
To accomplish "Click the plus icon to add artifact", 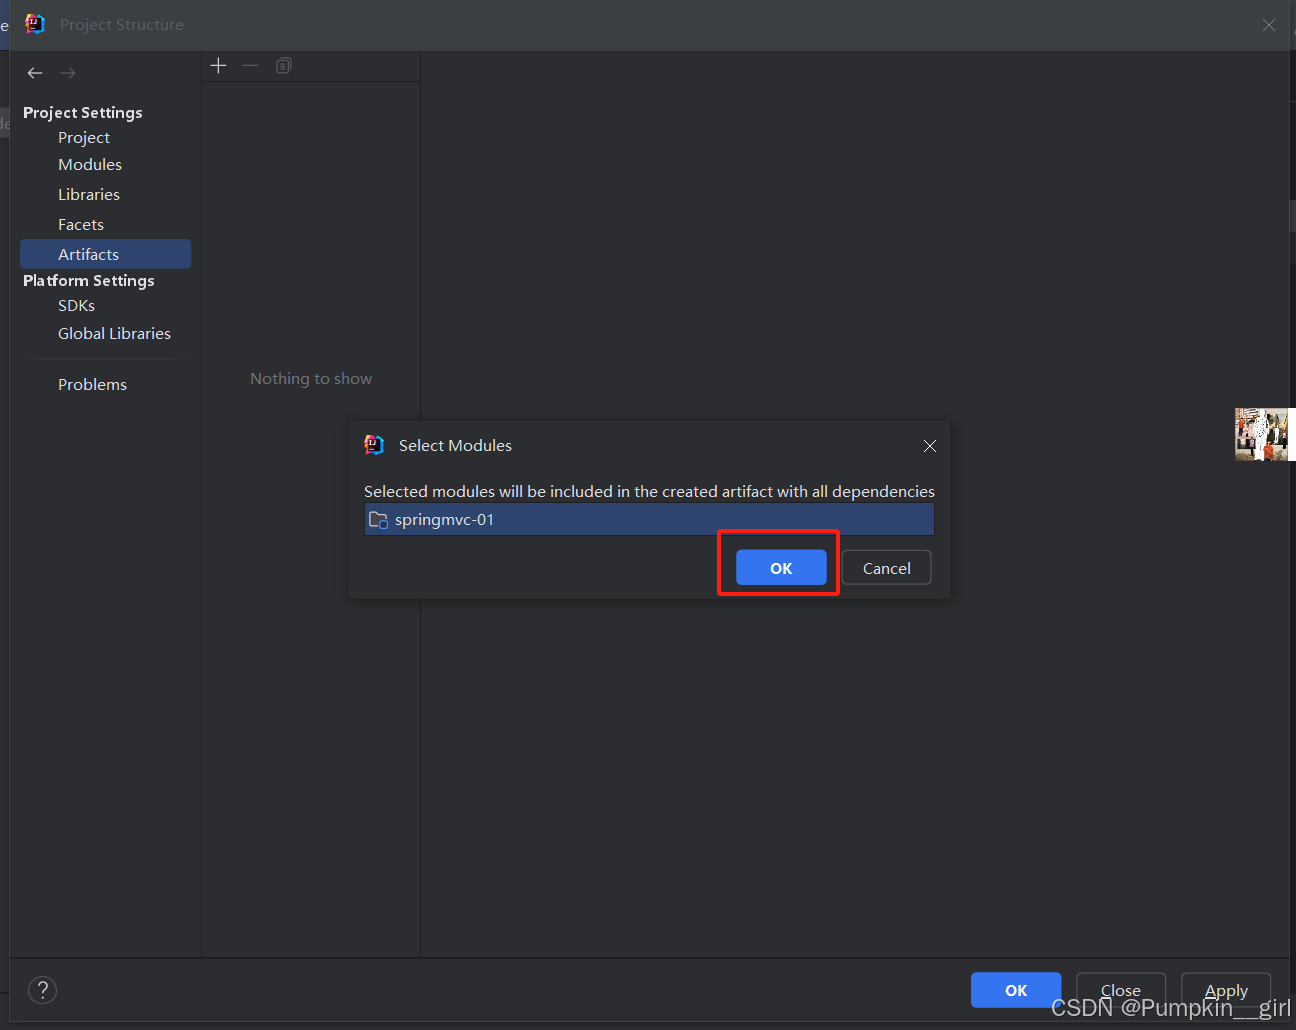I will [219, 66].
